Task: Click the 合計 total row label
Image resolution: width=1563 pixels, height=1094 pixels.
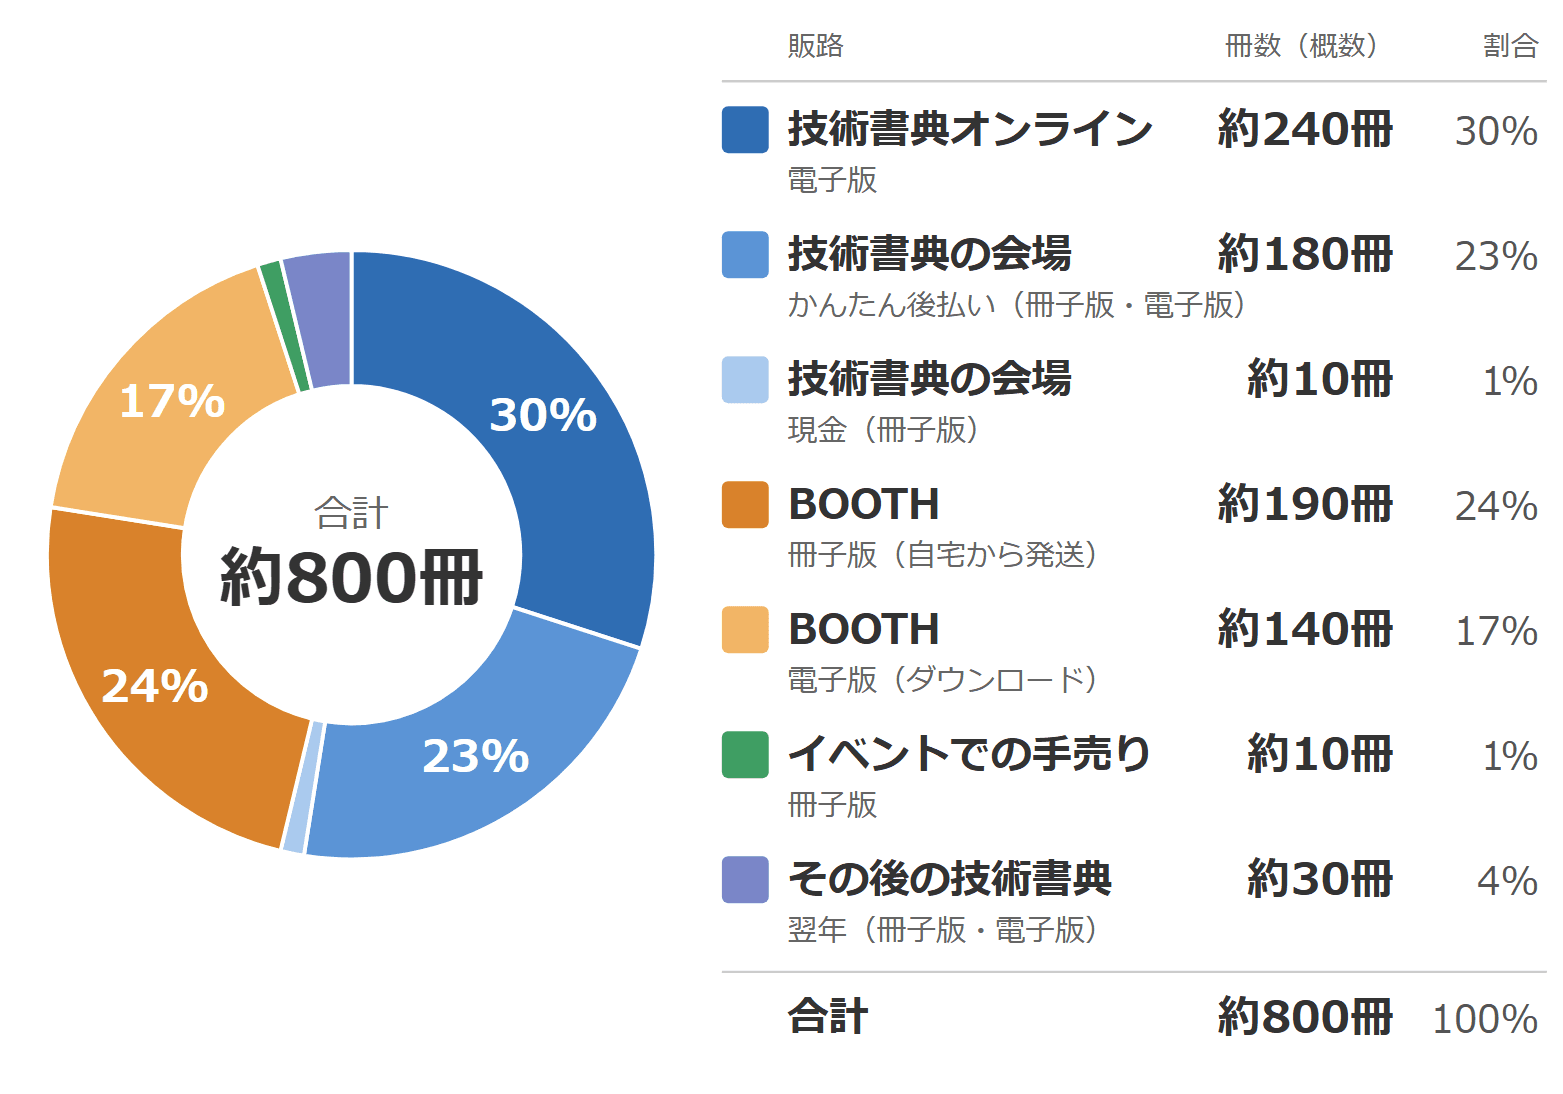Action: pos(828,1017)
